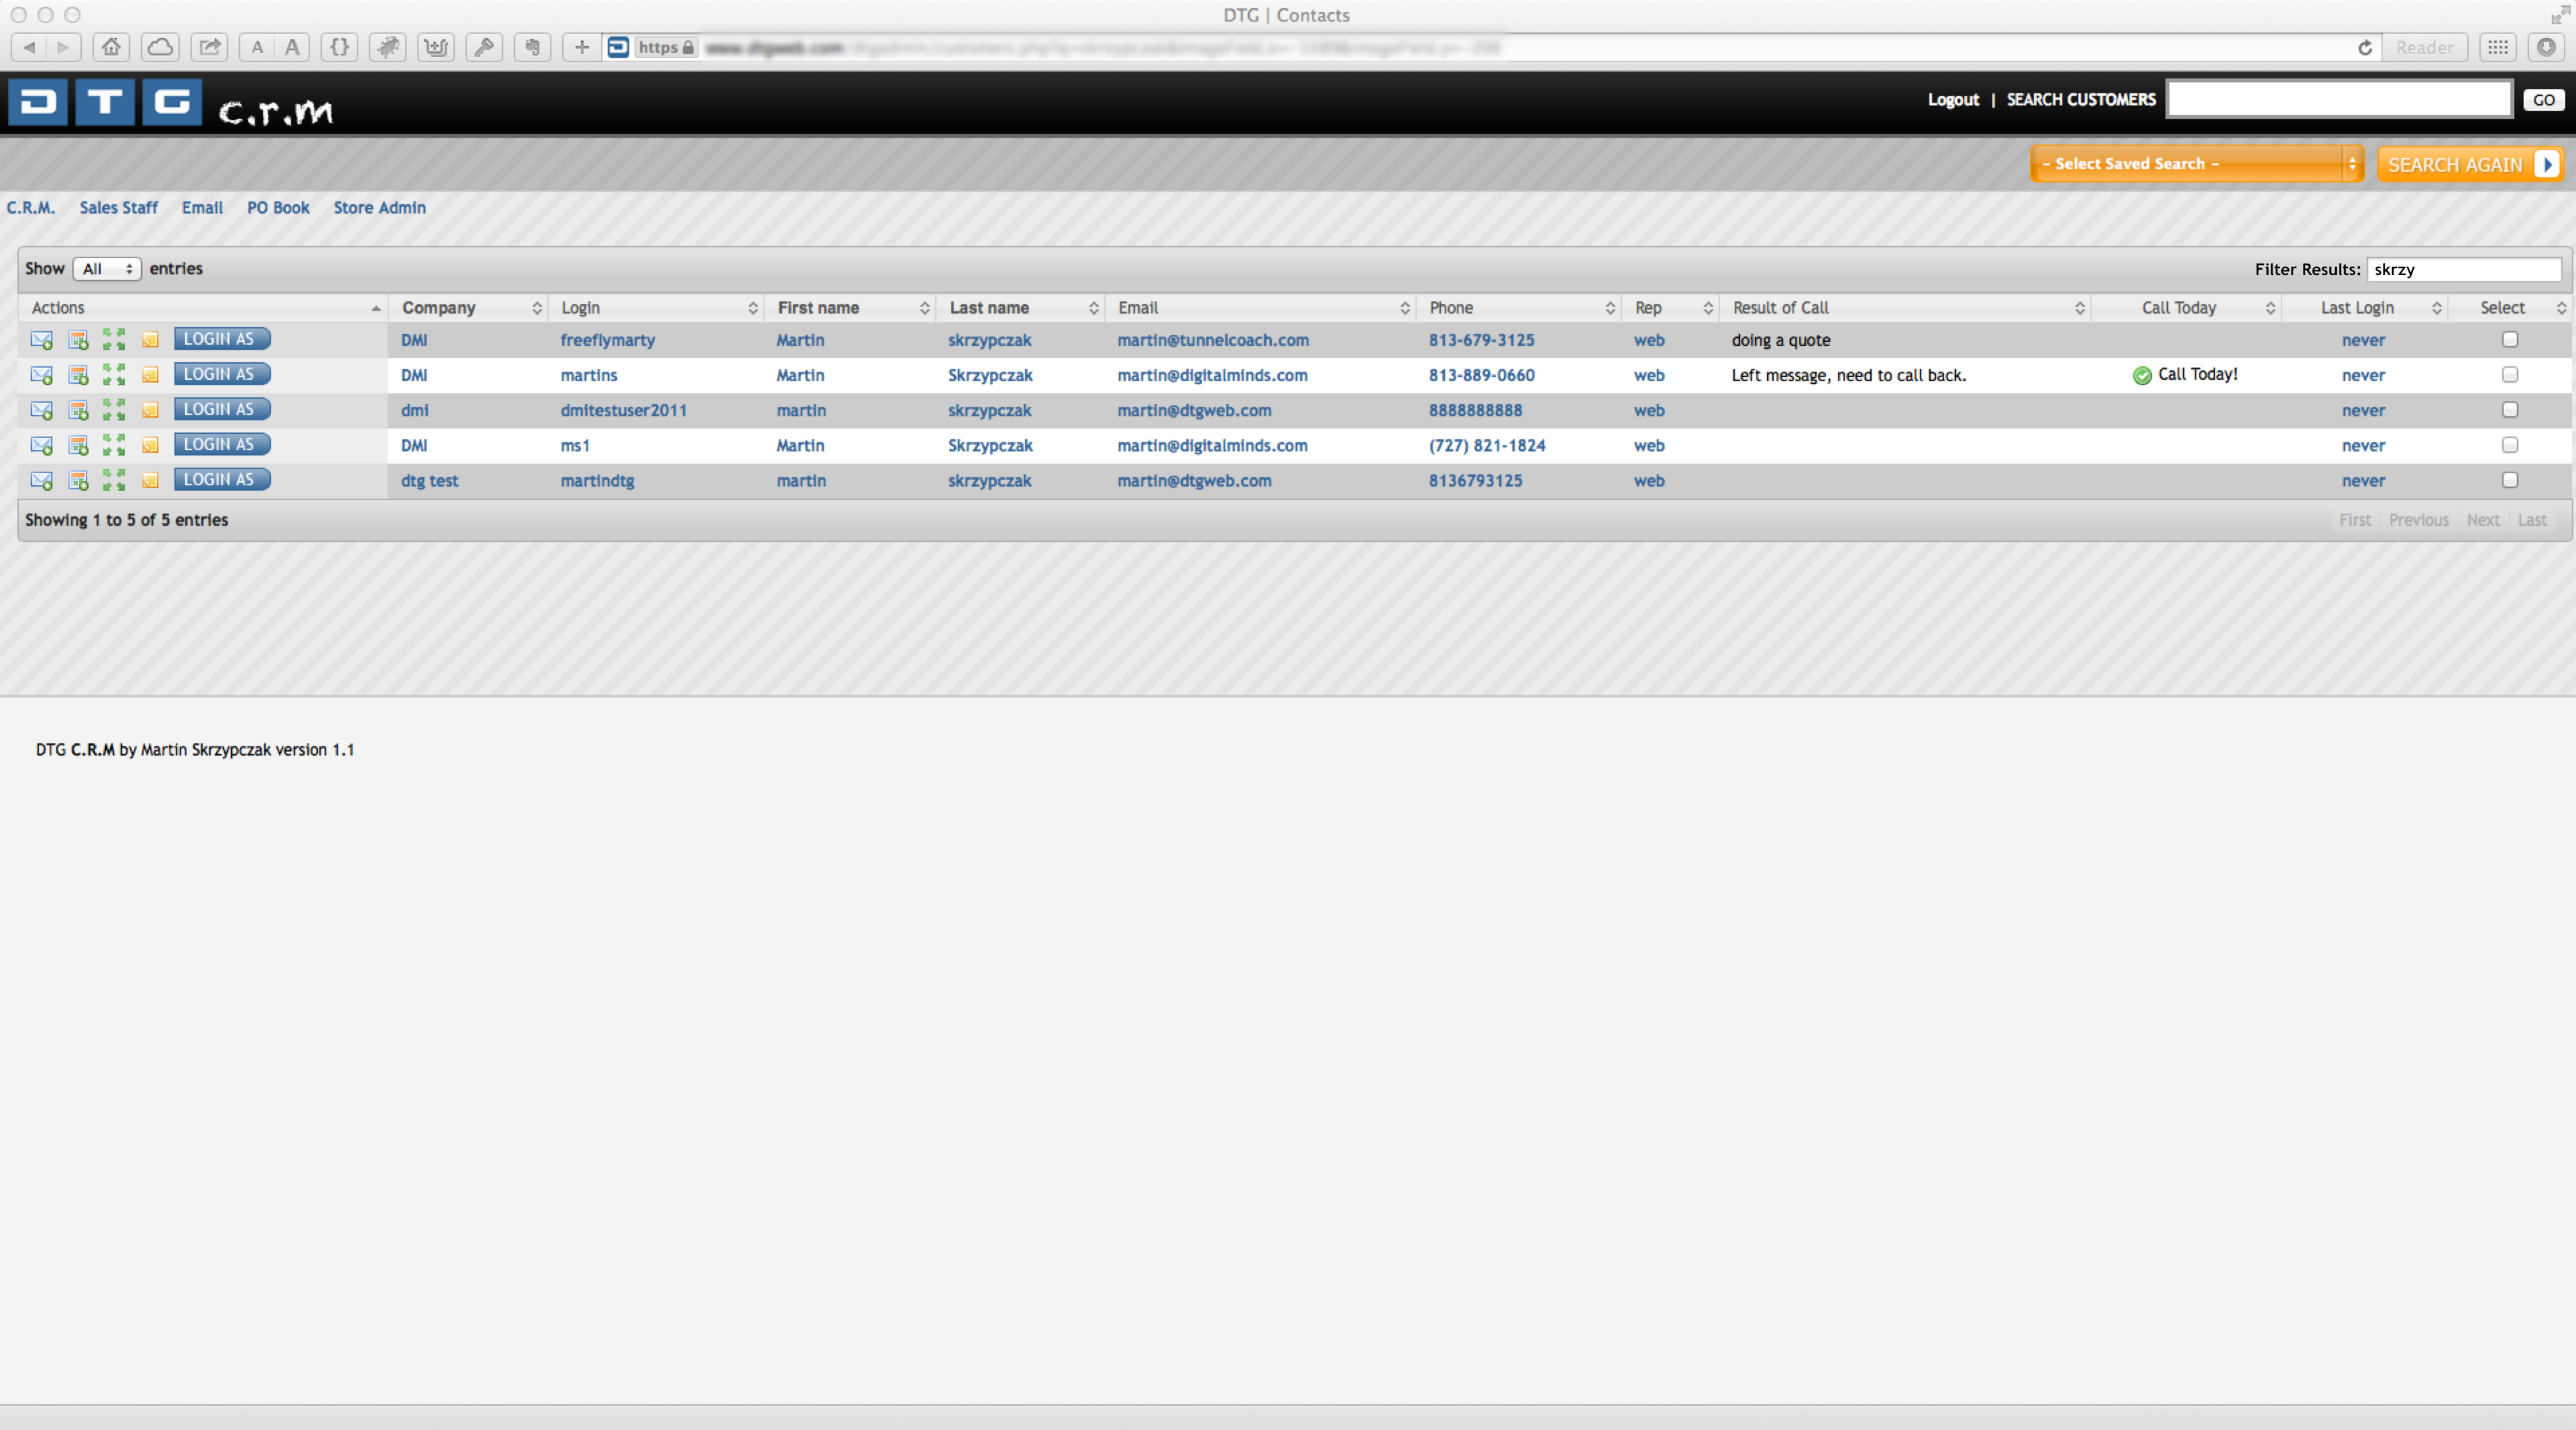2576x1430 pixels.
Task: Send email to freeflymarty contact
Action: 41,340
